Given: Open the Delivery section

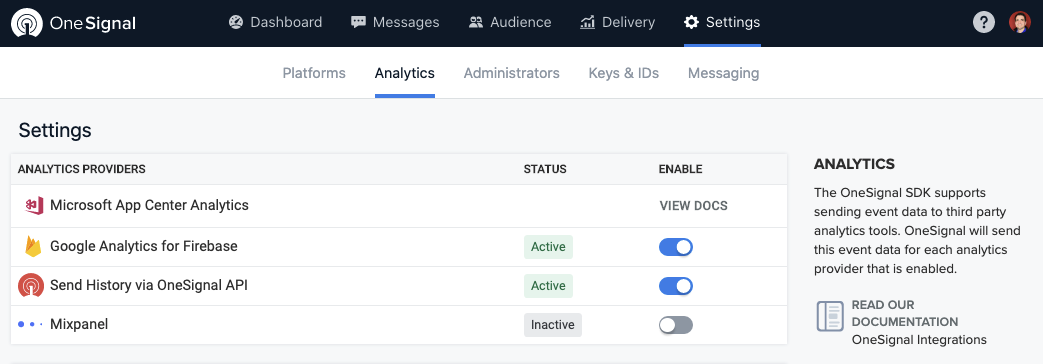Looking at the screenshot, I should [x=617, y=23].
